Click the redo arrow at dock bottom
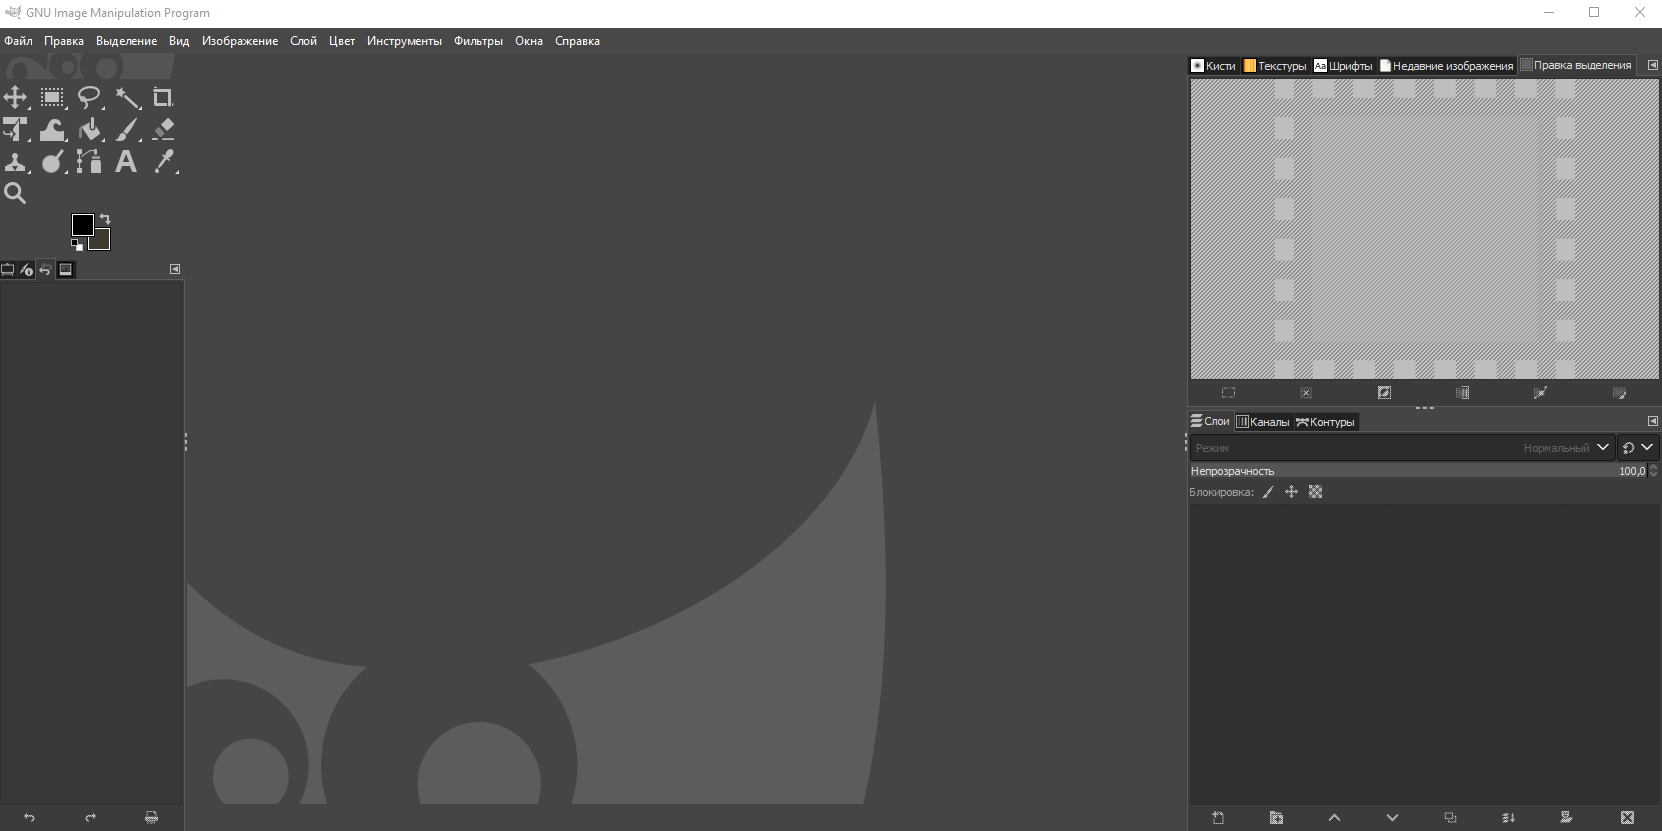Image resolution: width=1662 pixels, height=831 pixels. pos(91,817)
